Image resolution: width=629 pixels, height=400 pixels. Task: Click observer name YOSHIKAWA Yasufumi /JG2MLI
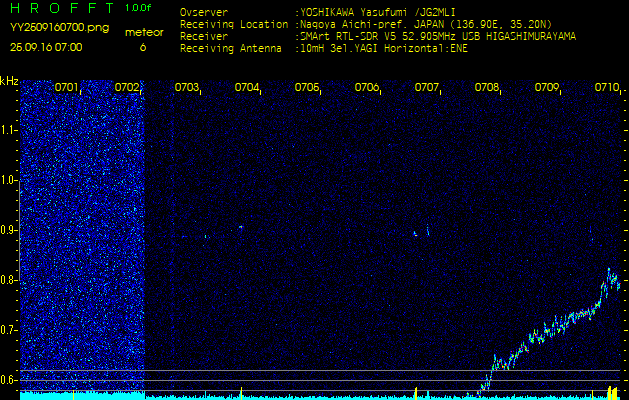click(377, 12)
